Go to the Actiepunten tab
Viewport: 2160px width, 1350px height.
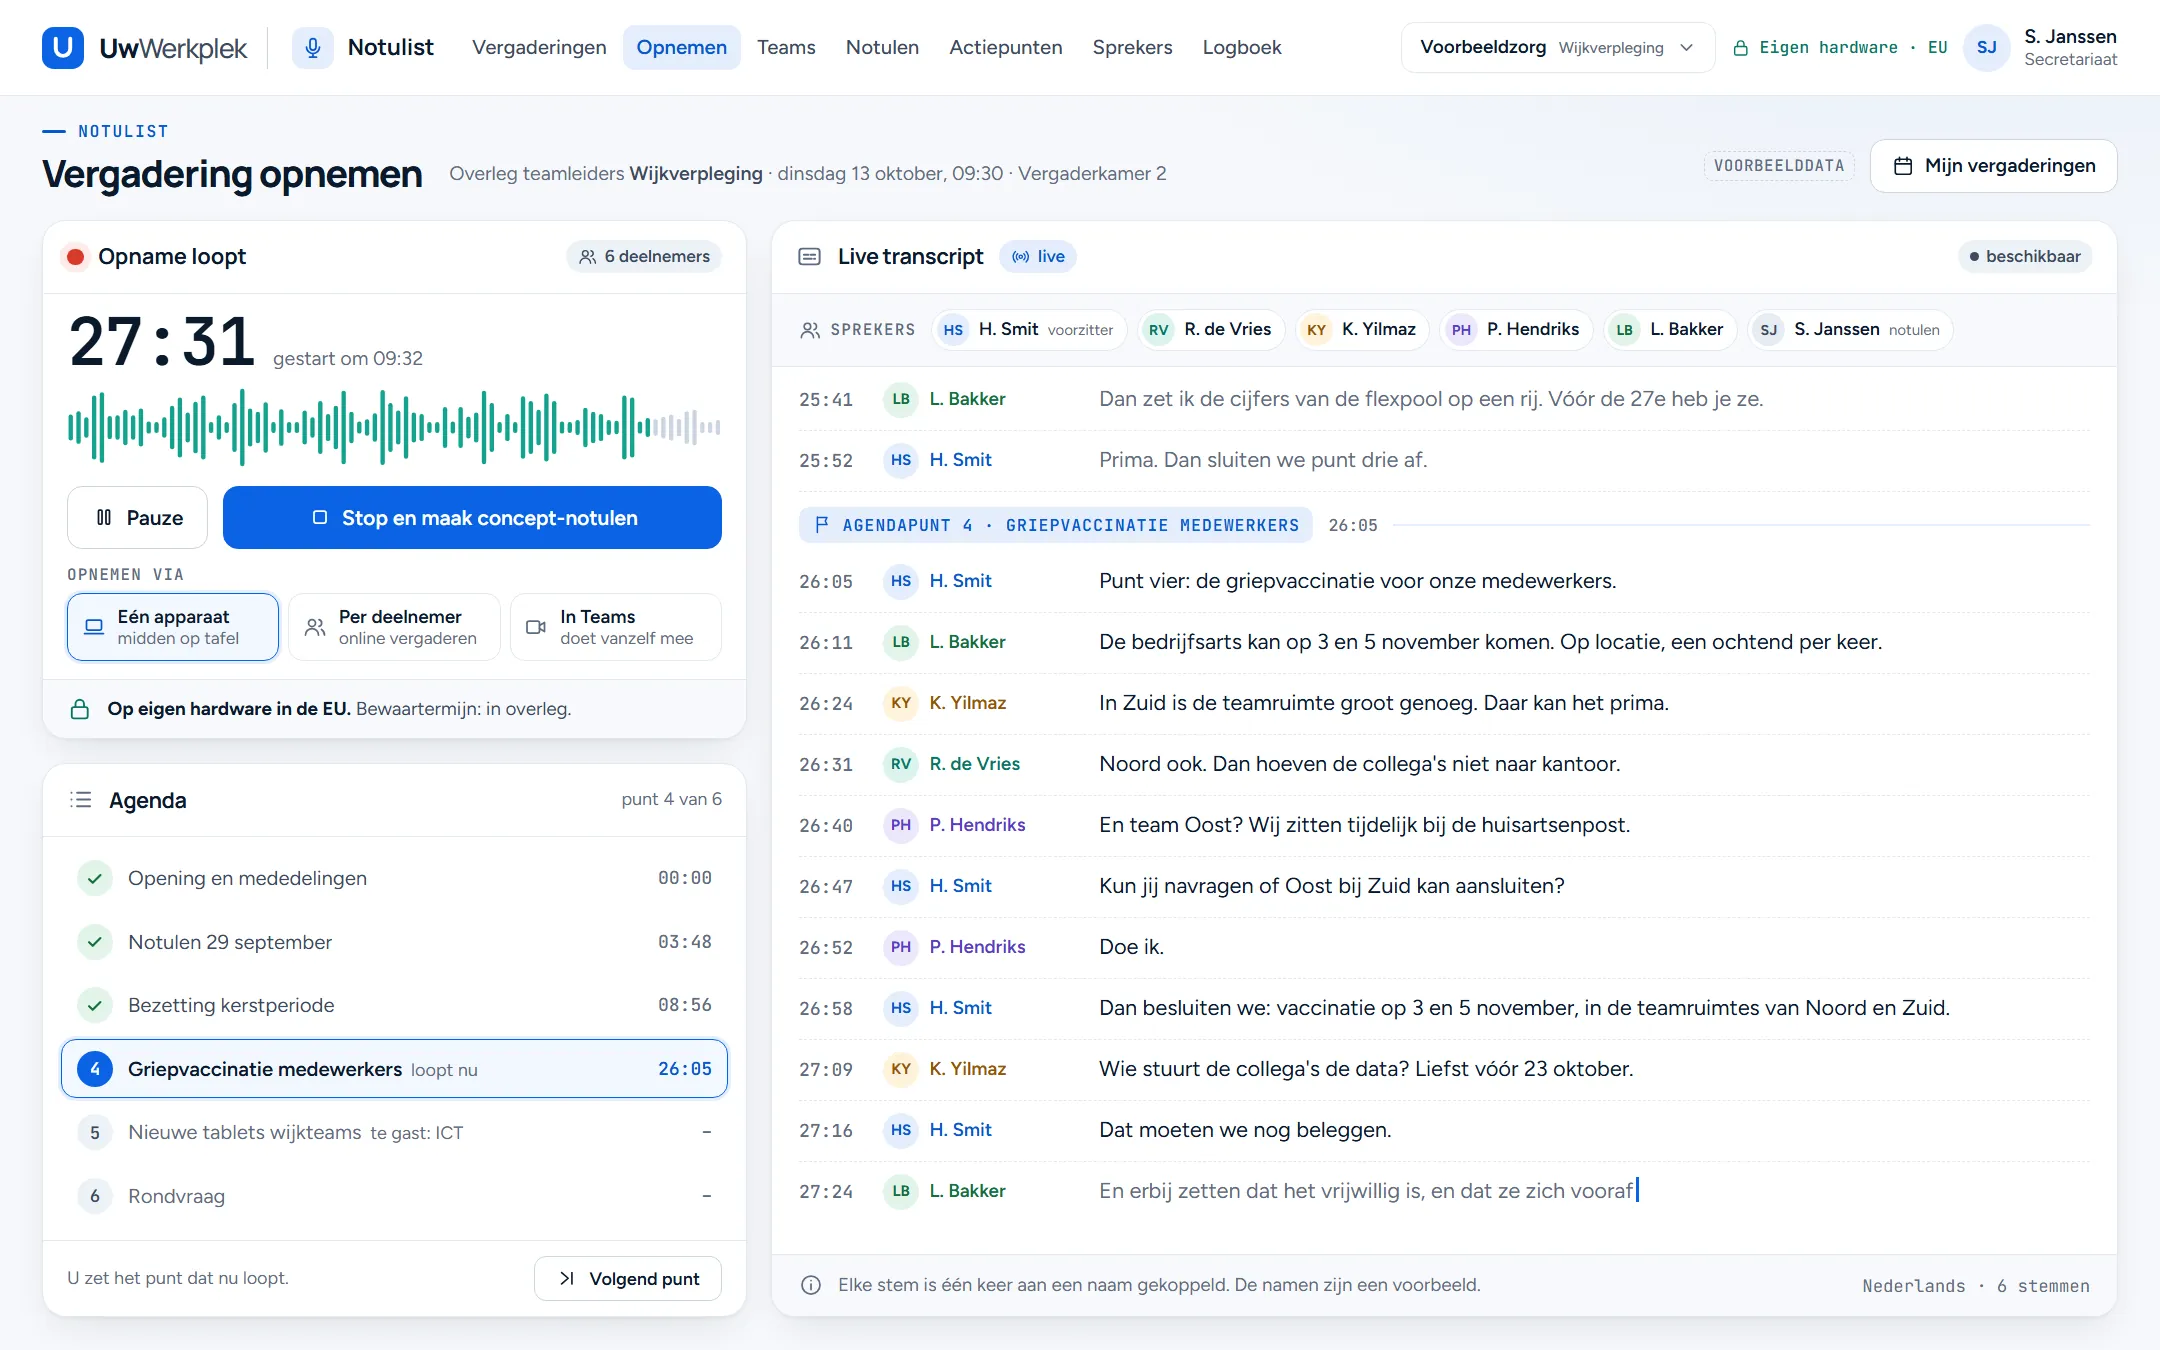pyautogui.click(x=1005, y=48)
